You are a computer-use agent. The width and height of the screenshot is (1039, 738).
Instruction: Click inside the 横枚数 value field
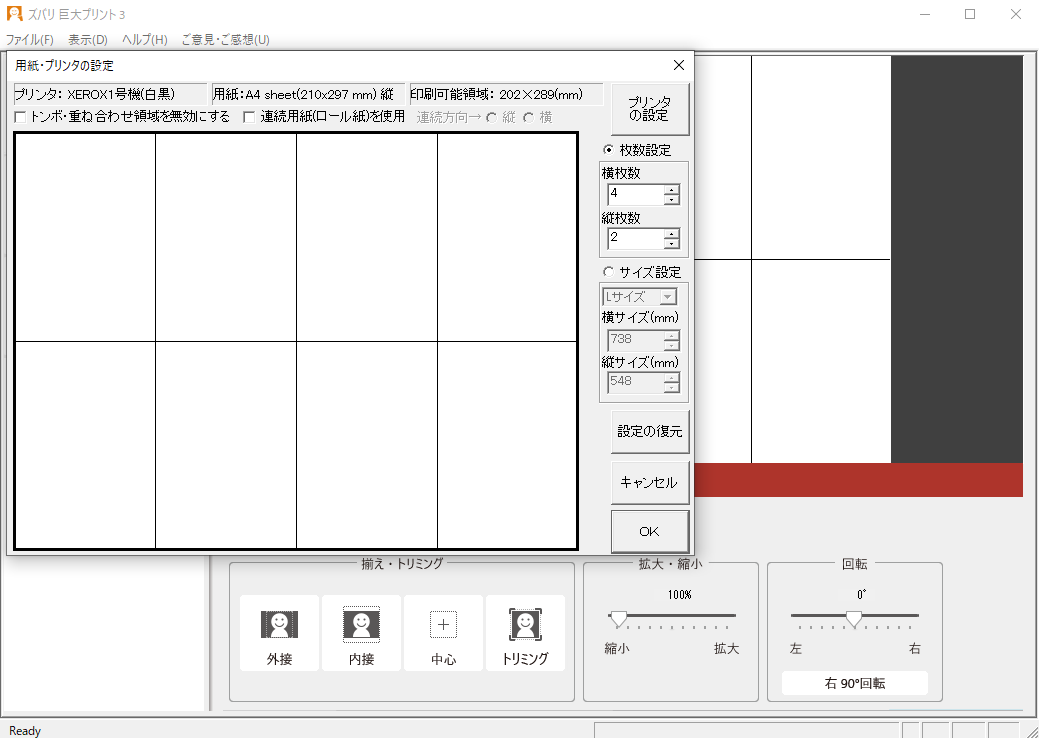635,193
